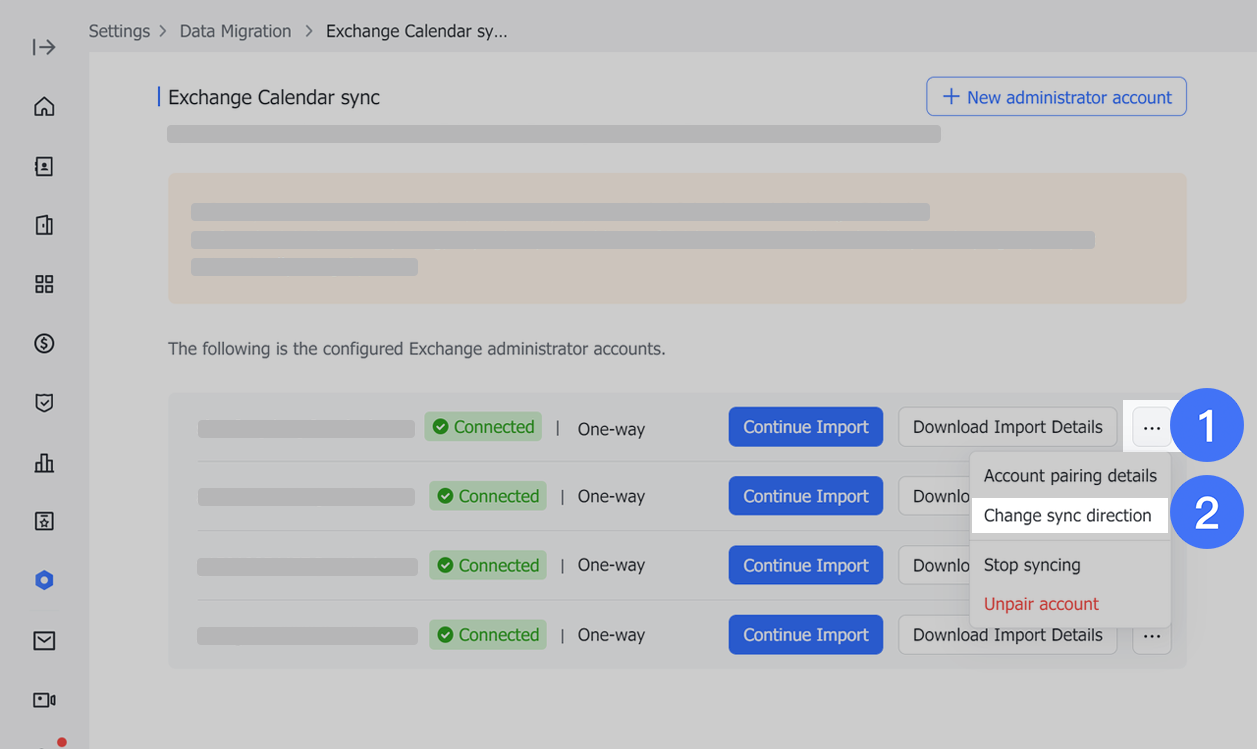Open the blue hexagon settings sidebar icon
1257x749 pixels.
44,581
